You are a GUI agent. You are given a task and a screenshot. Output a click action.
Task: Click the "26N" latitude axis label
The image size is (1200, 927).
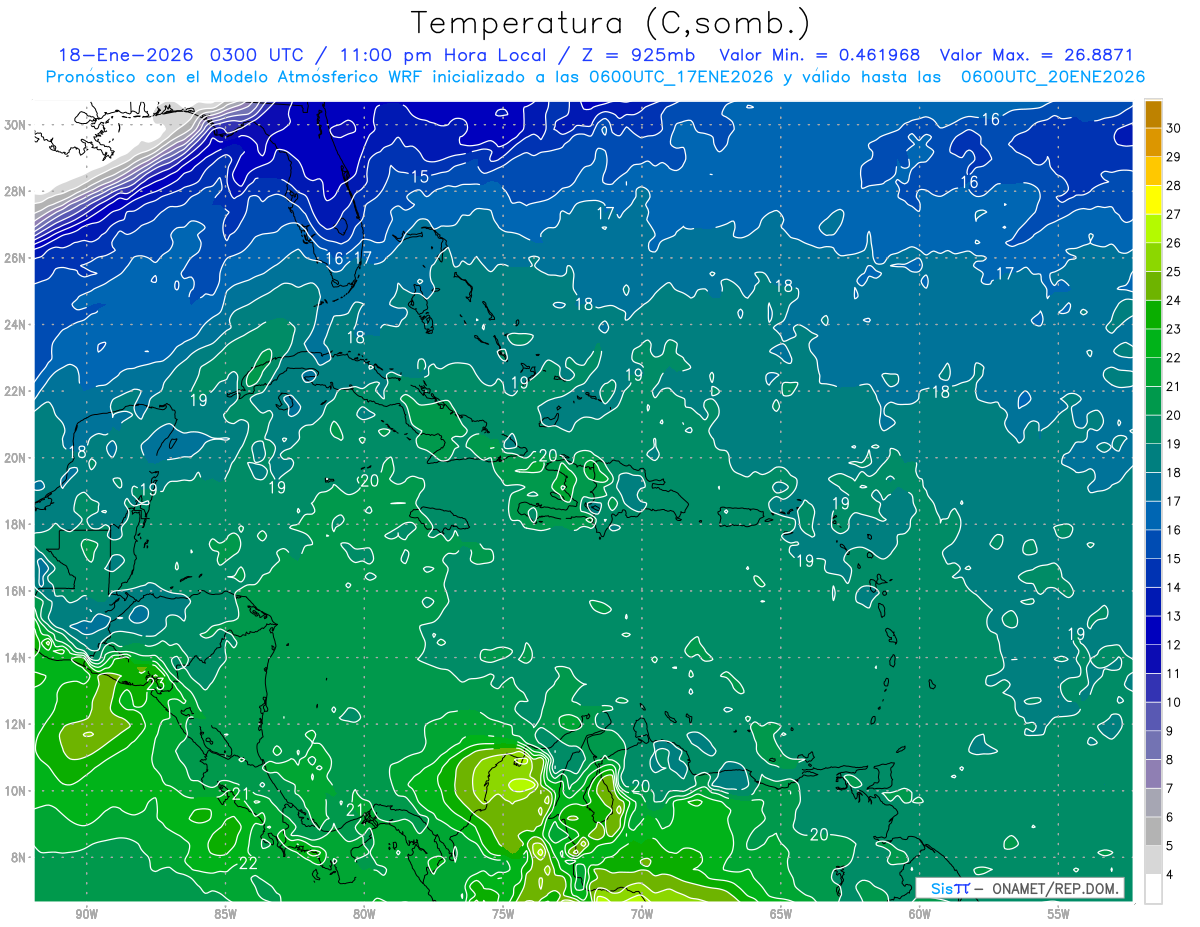(x=14, y=258)
